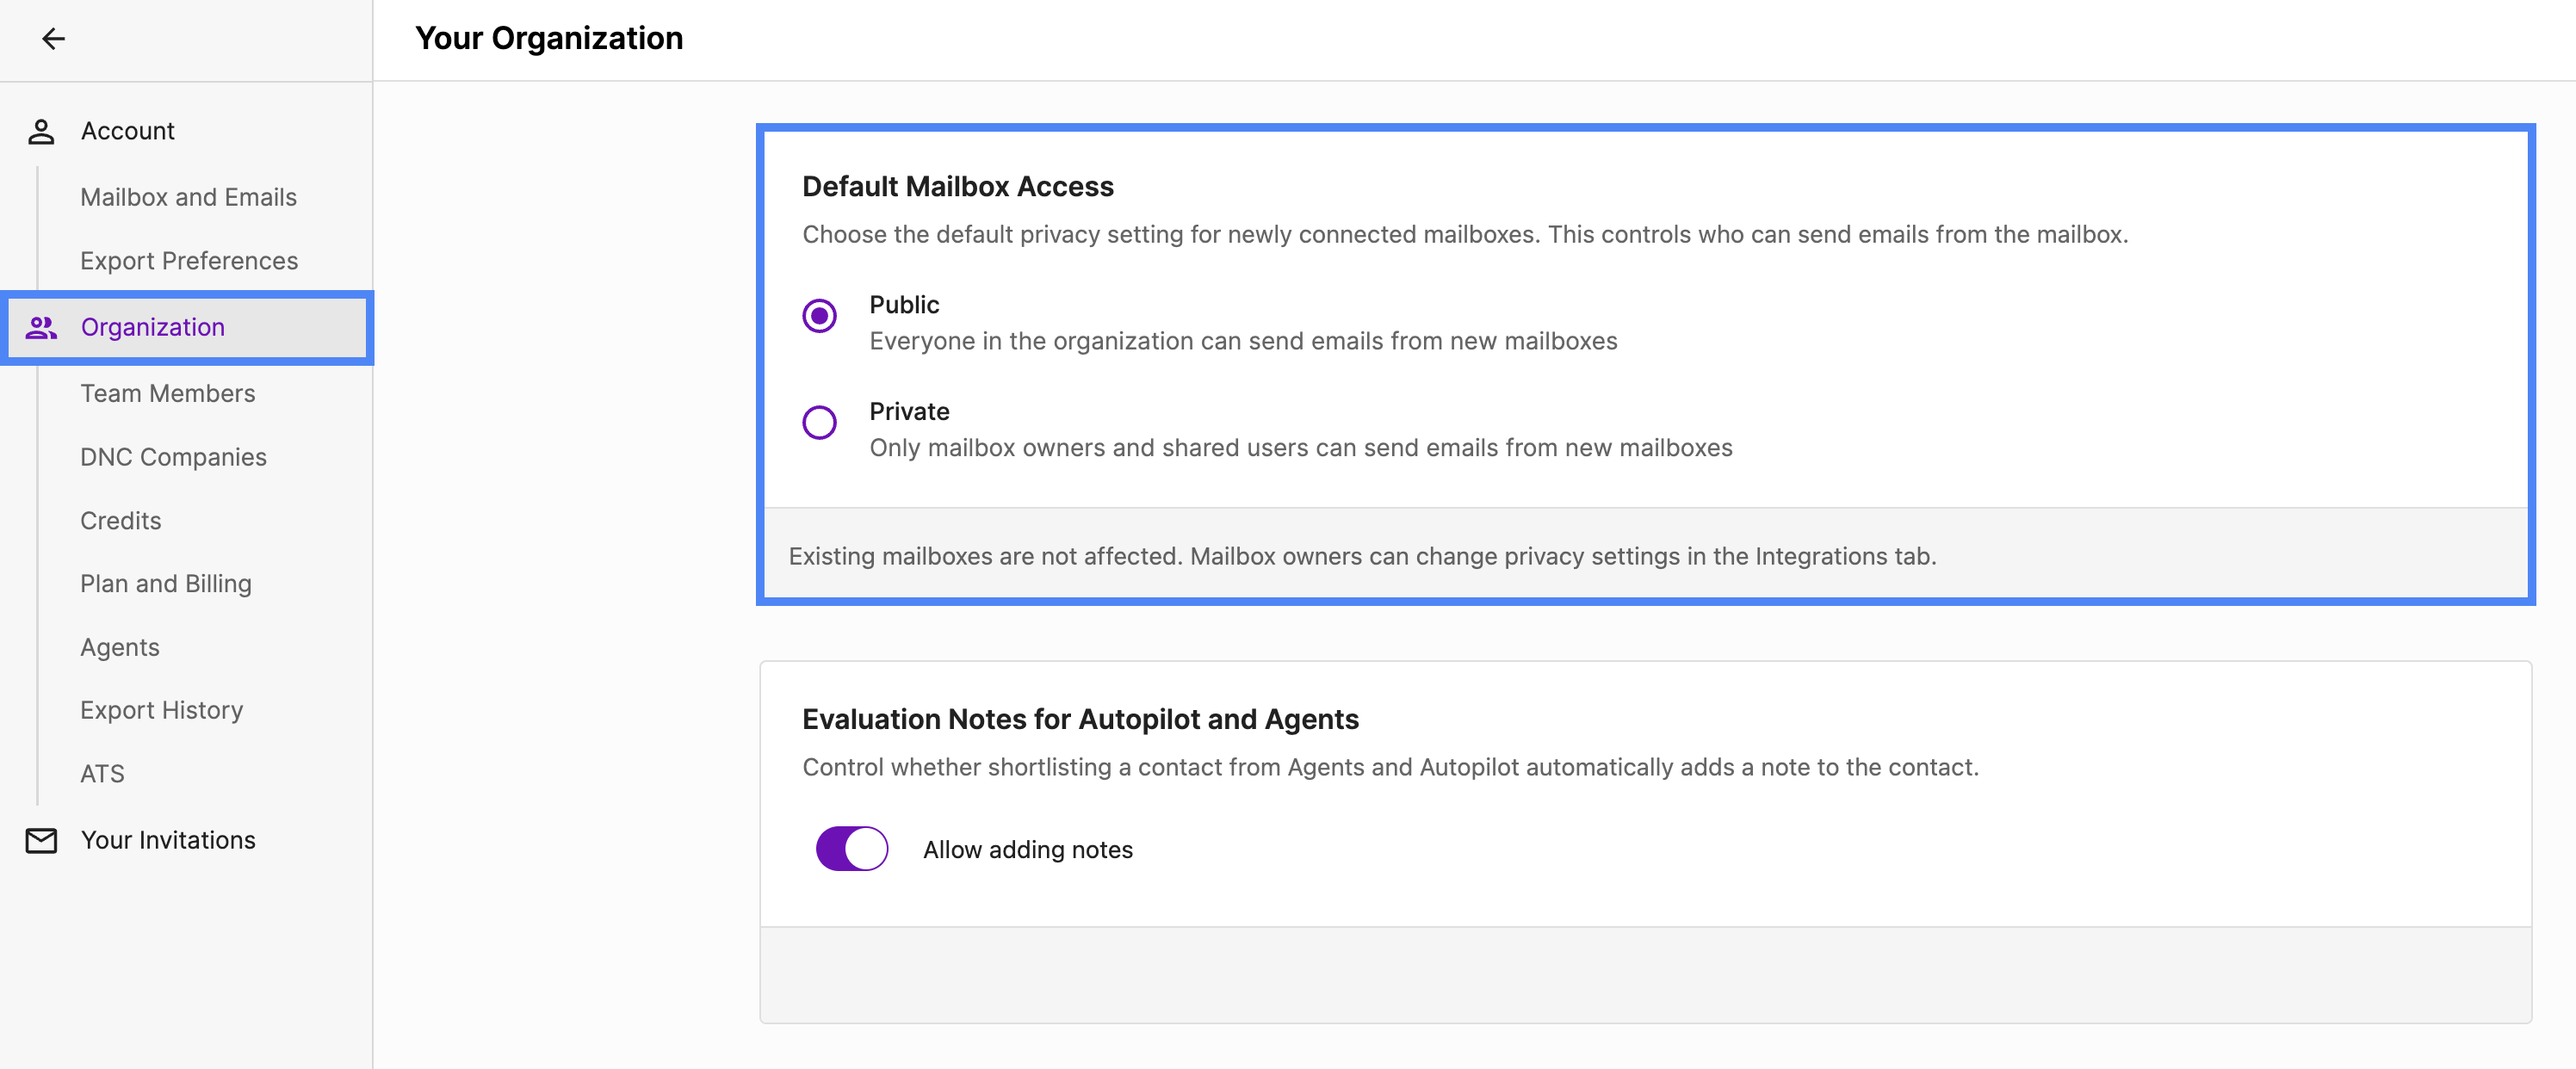The height and width of the screenshot is (1069, 2576).
Task: Open Your Invitations label
Action: [x=168, y=840]
